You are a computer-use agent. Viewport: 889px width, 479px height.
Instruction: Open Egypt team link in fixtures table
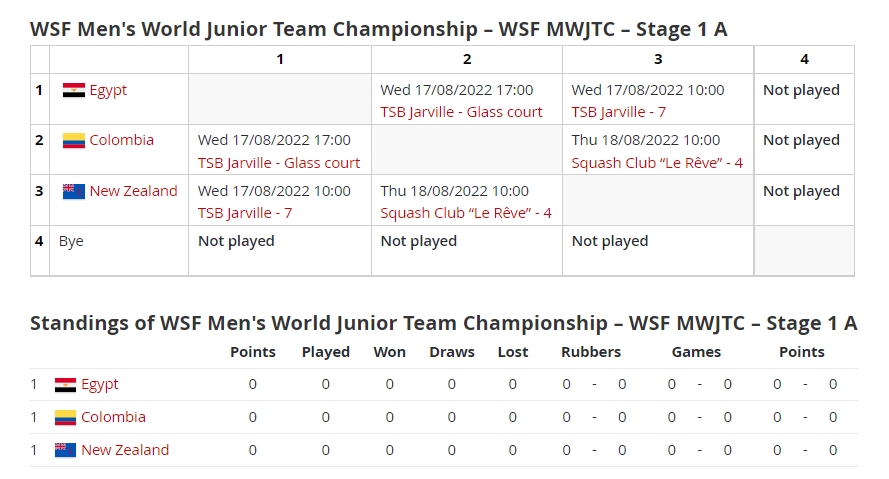click(108, 90)
